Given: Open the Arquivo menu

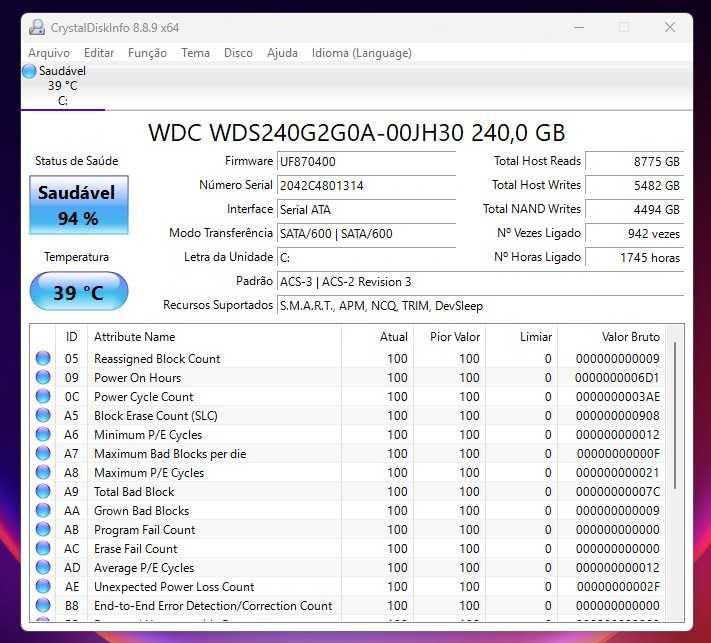Looking at the screenshot, I should pos(49,53).
